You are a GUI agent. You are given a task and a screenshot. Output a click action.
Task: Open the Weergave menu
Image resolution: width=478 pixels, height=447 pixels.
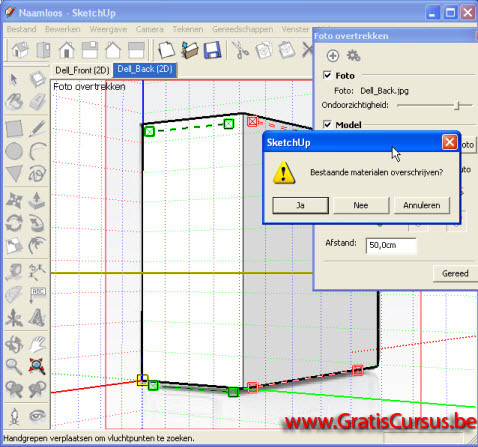[108, 29]
